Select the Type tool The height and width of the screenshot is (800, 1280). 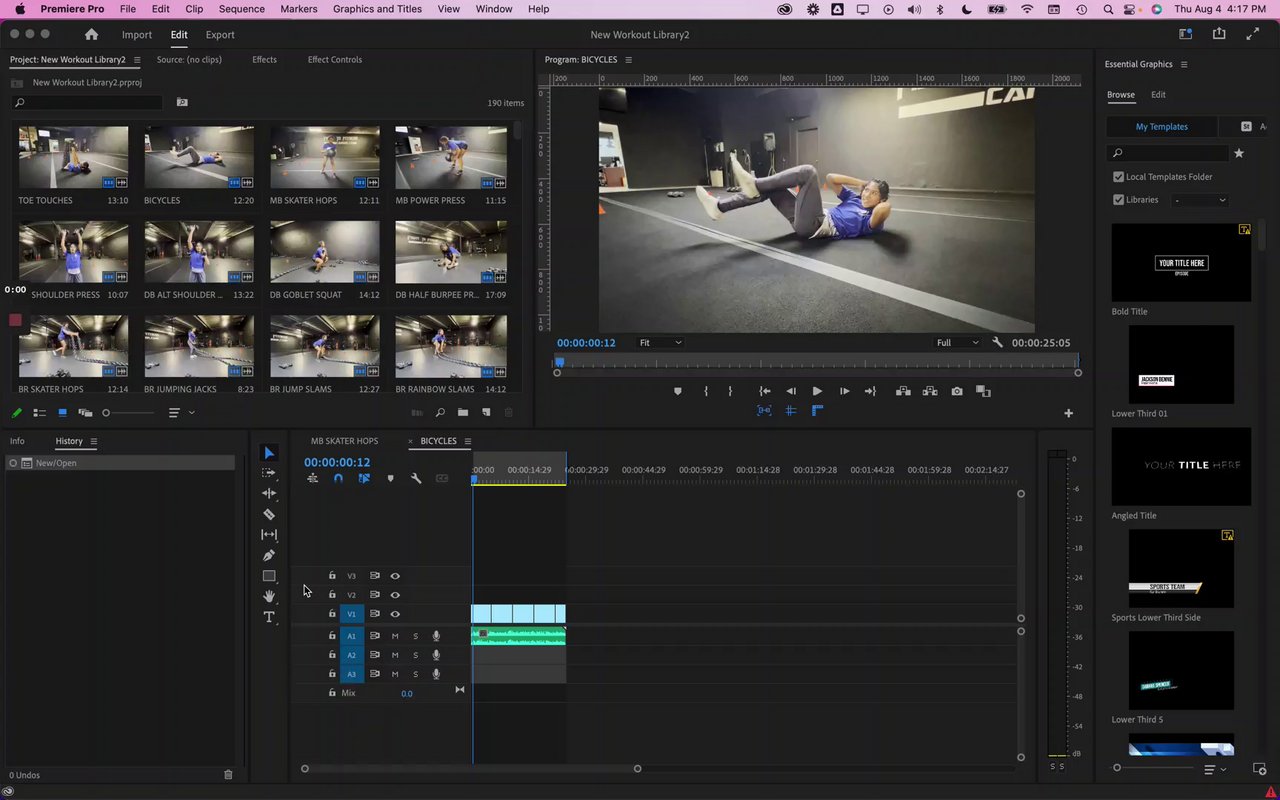269,617
